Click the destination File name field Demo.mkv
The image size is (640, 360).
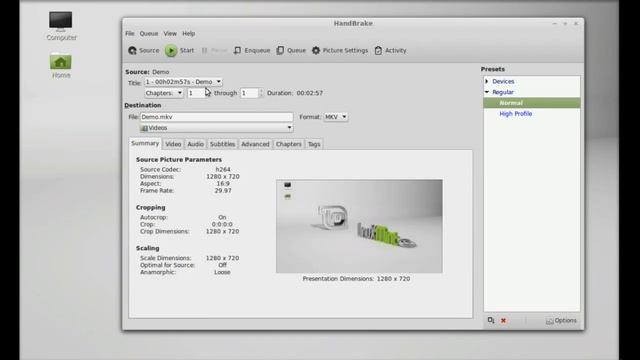click(x=216, y=117)
